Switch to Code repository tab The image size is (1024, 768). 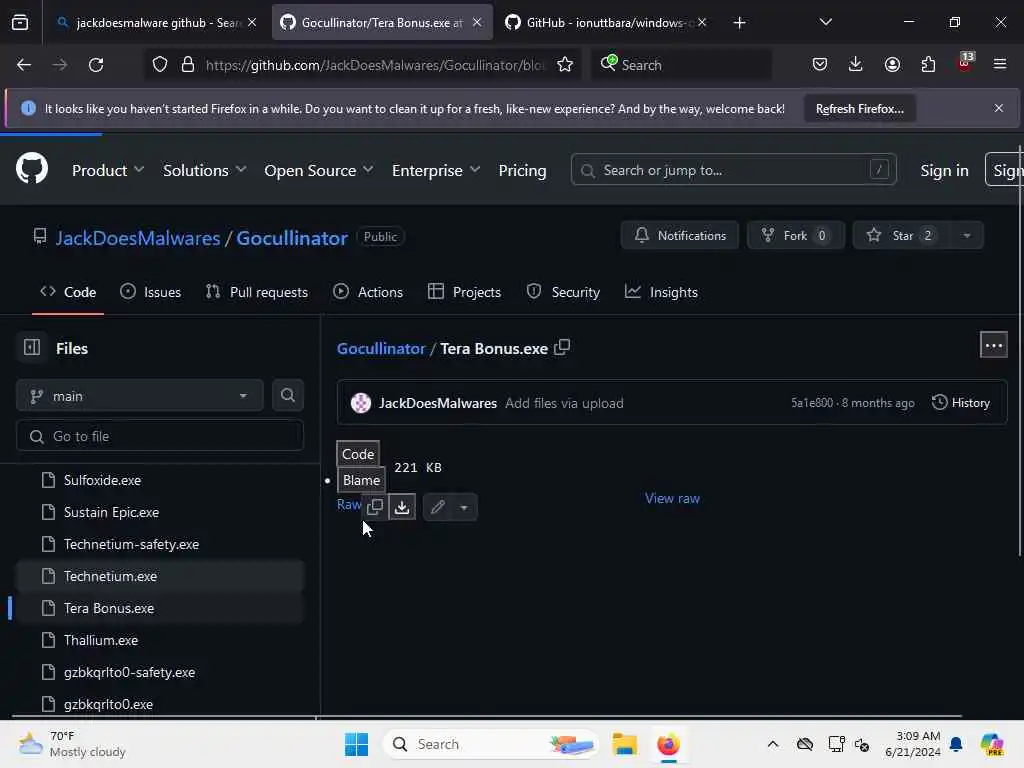[x=68, y=292]
